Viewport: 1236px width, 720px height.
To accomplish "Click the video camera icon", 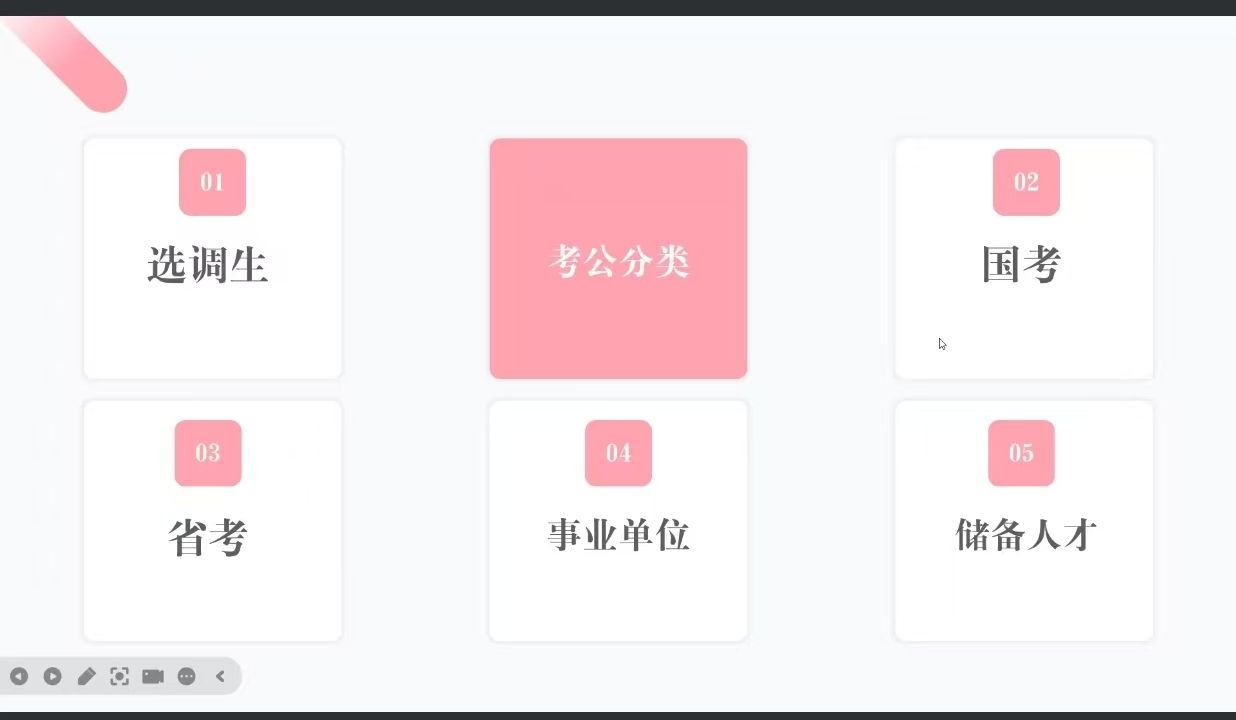I will coord(153,677).
